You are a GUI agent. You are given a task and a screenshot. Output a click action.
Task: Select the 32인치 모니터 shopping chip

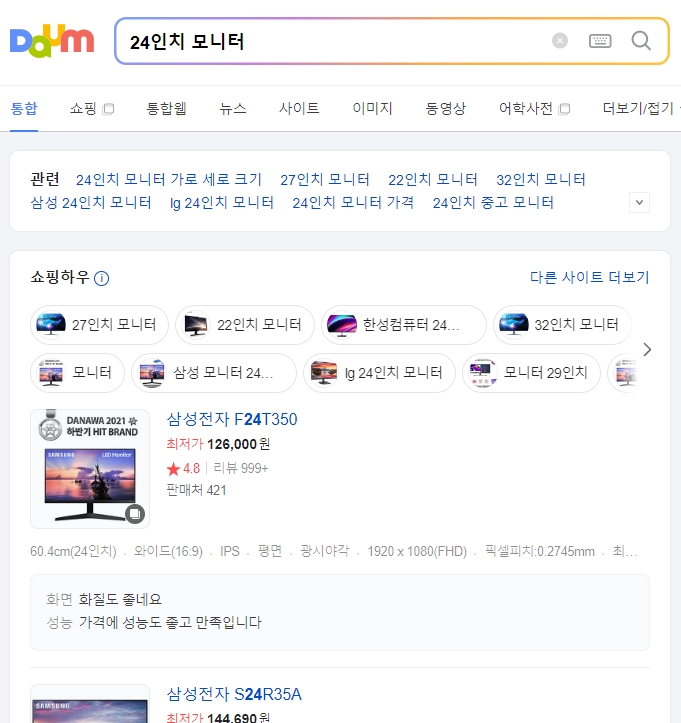[562, 325]
